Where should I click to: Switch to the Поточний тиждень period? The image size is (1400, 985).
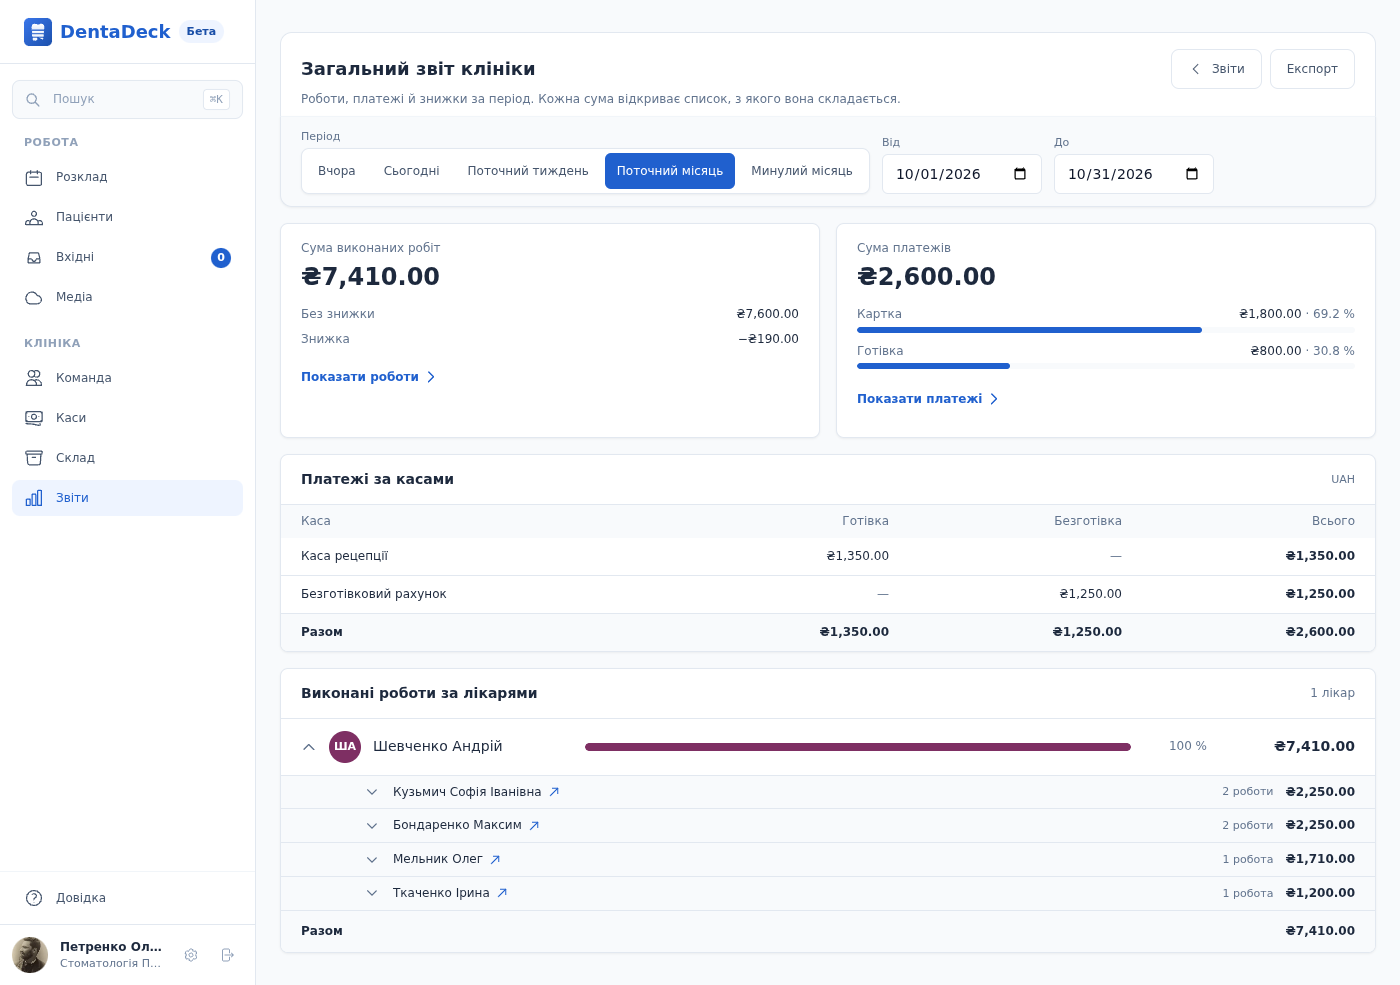pos(528,171)
